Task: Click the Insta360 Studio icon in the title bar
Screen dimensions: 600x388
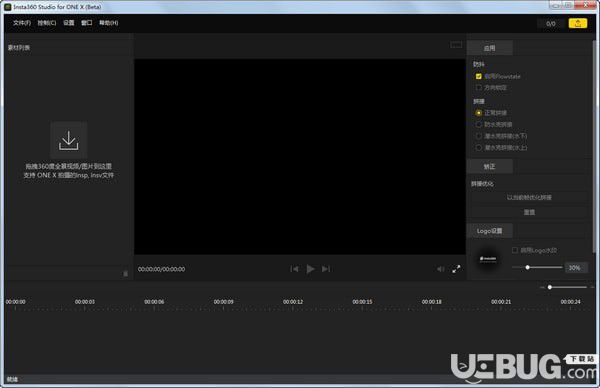Action: (8, 7)
